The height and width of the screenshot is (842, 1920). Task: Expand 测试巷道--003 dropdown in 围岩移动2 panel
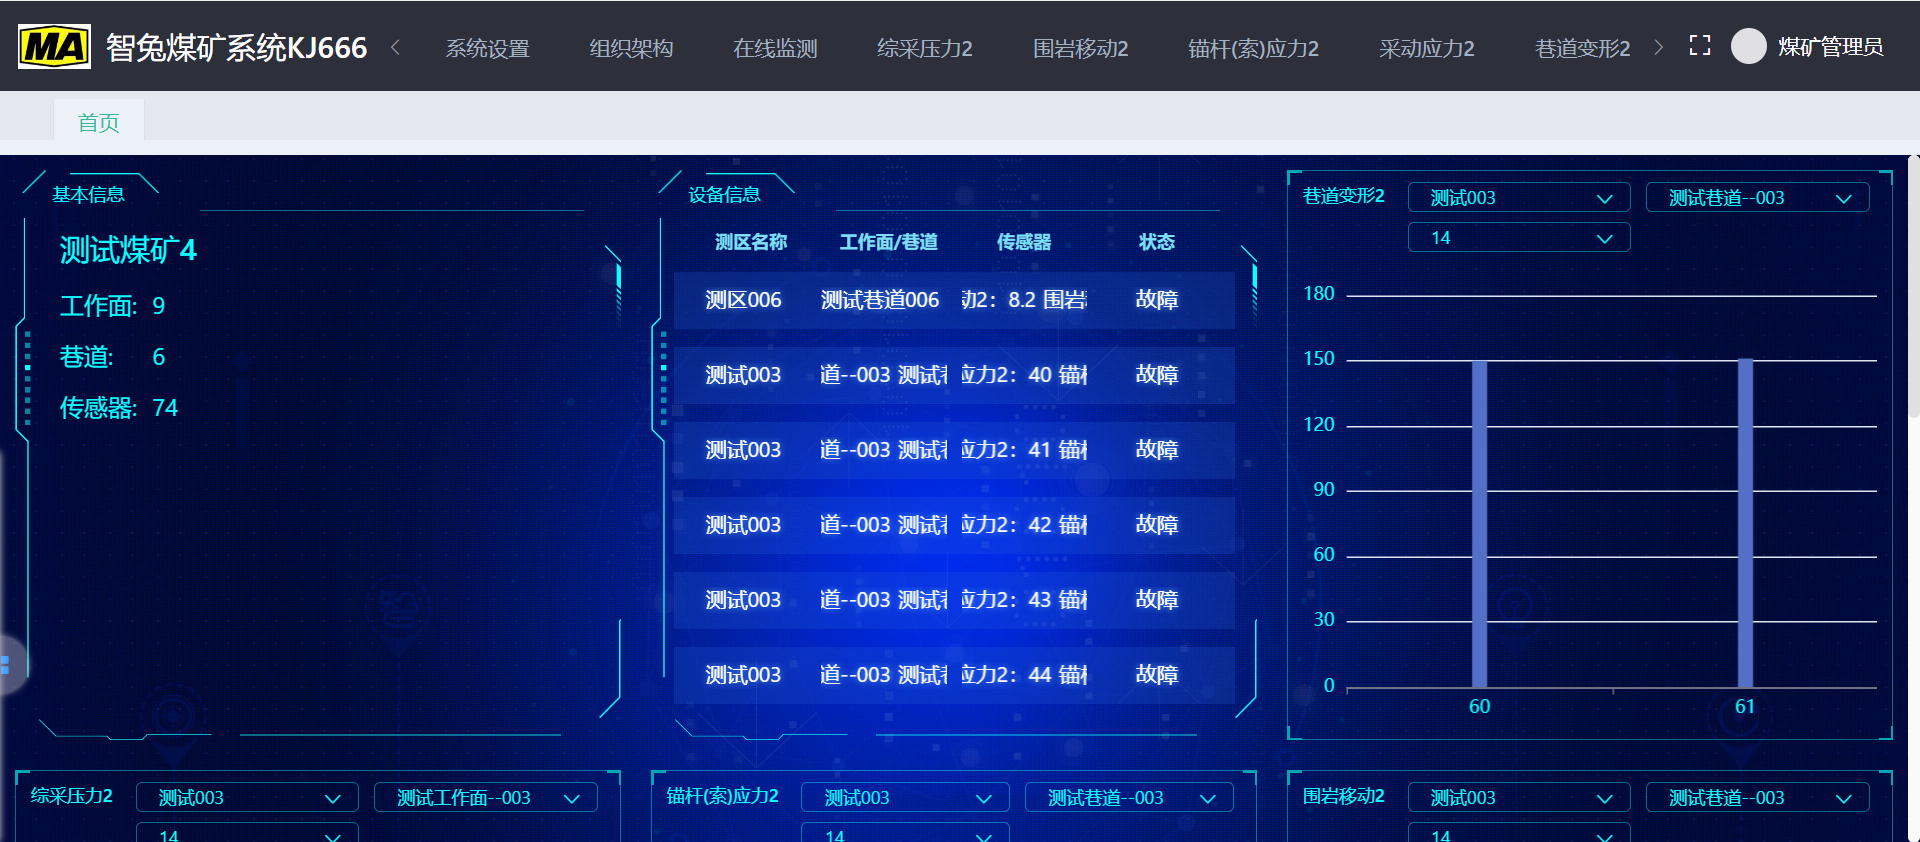point(1757,798)
